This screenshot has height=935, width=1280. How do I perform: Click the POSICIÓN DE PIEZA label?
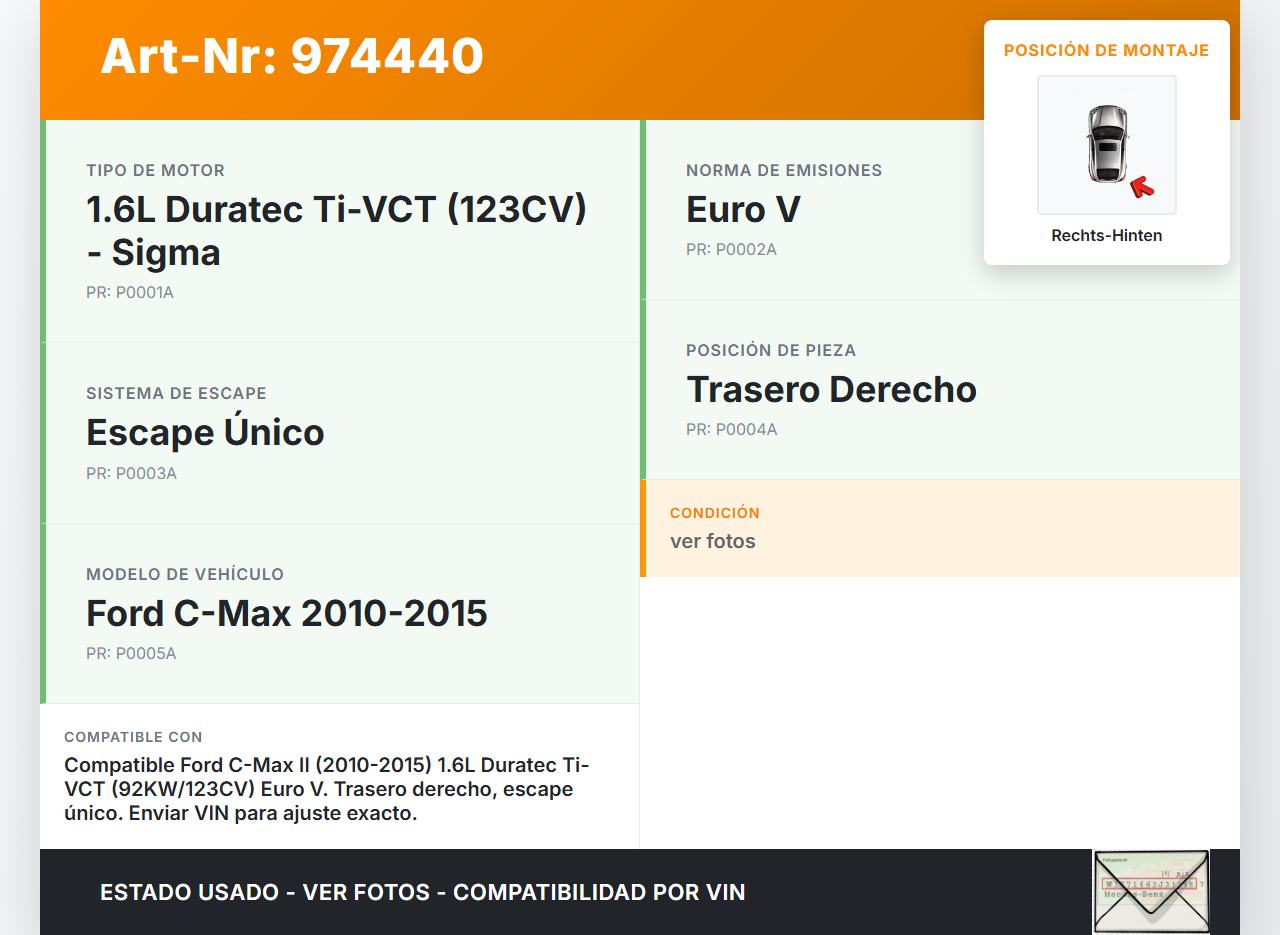pos(771,351)
